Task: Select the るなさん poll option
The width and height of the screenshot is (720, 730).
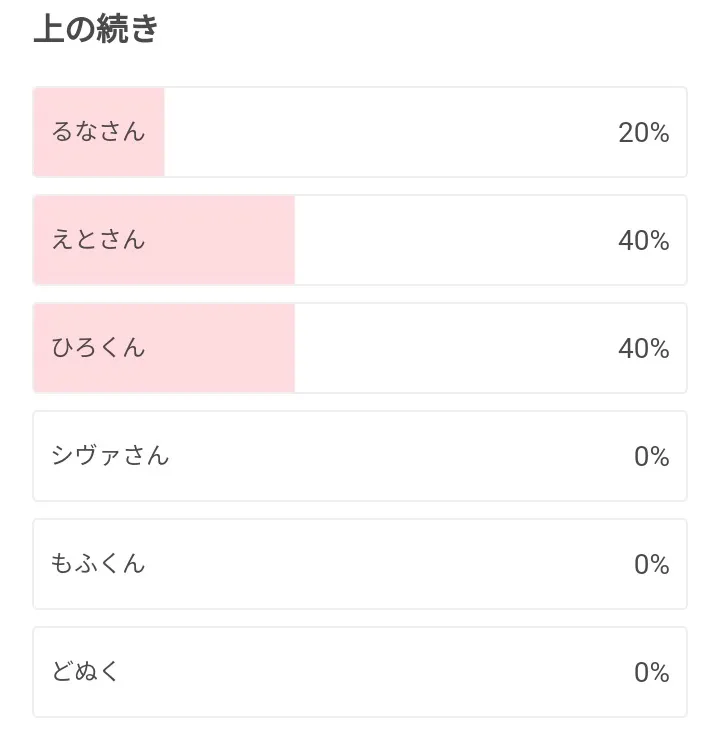Action: point(98,132)
